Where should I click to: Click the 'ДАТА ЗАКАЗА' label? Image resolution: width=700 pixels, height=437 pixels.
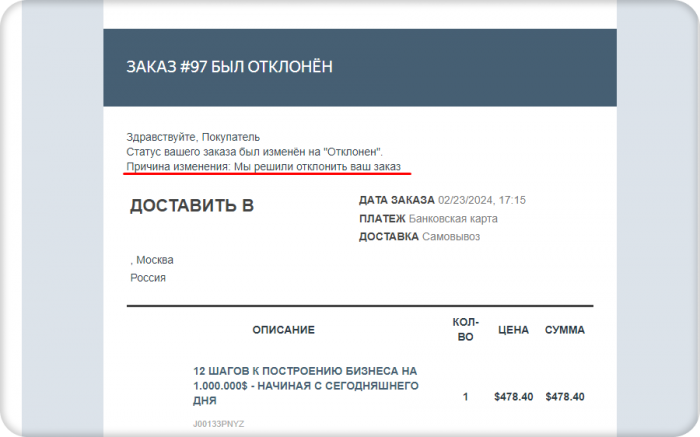(396, 200)
